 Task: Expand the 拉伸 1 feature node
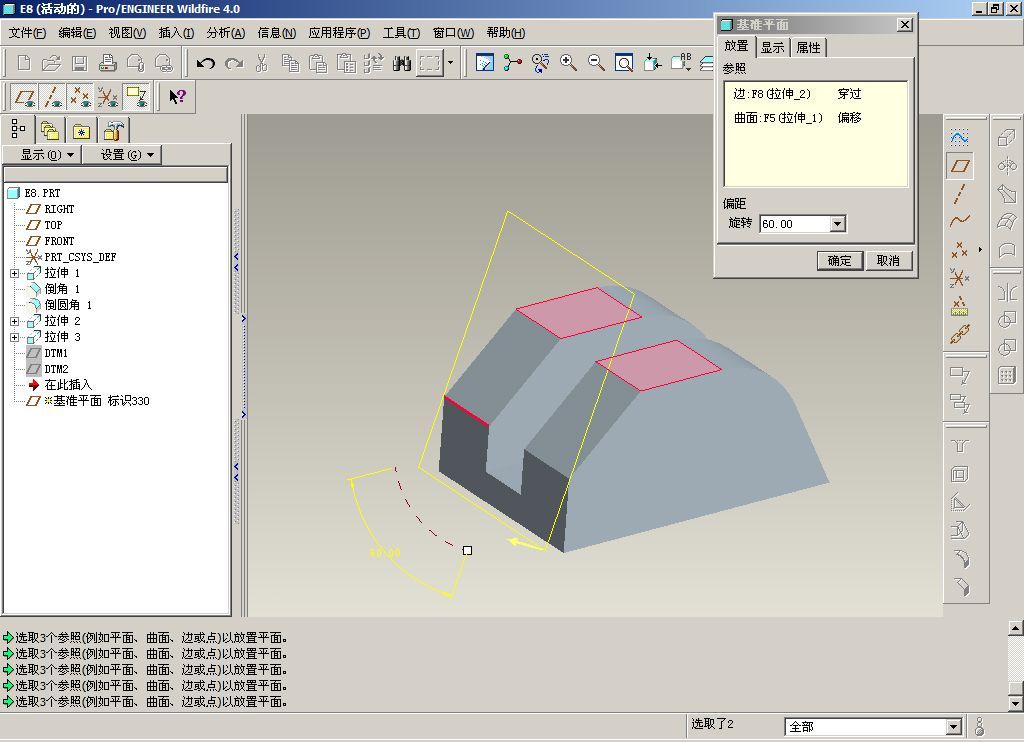(14, 273)
